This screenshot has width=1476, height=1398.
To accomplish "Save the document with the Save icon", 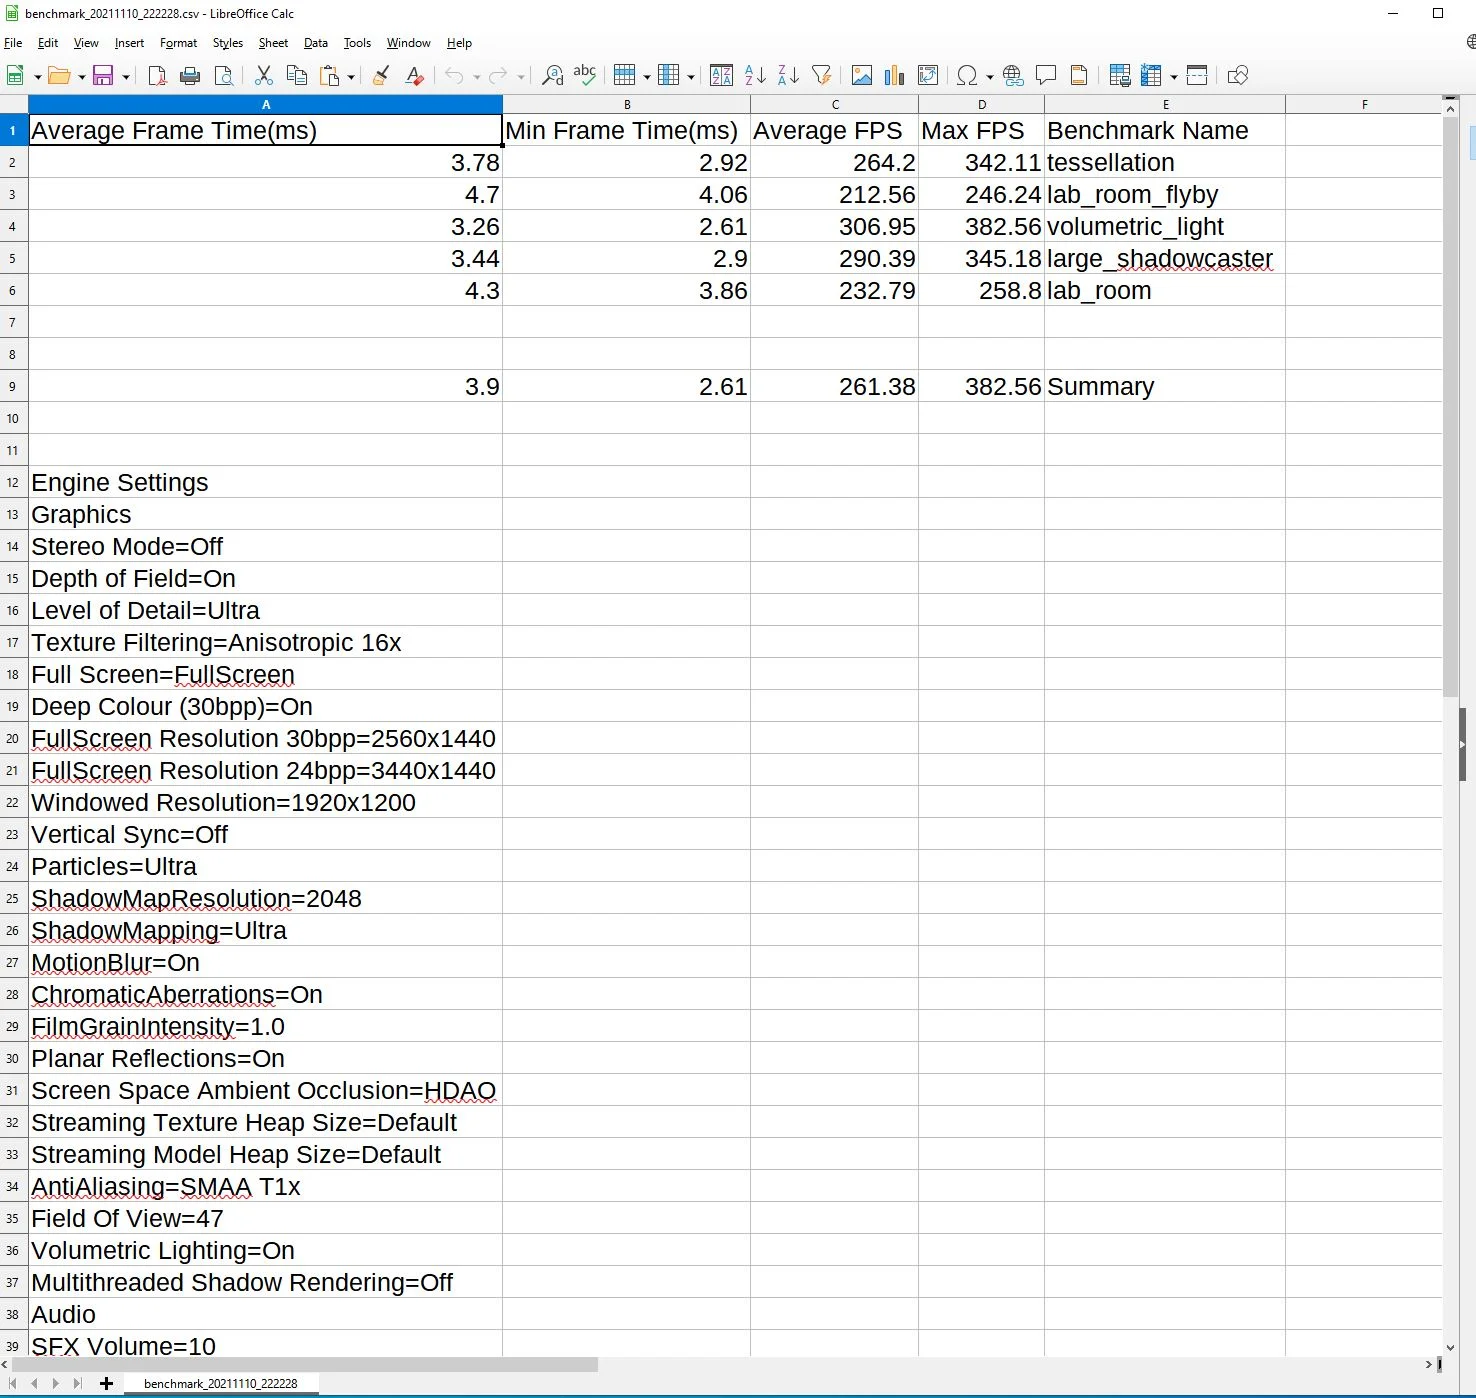I will [102, 76].
